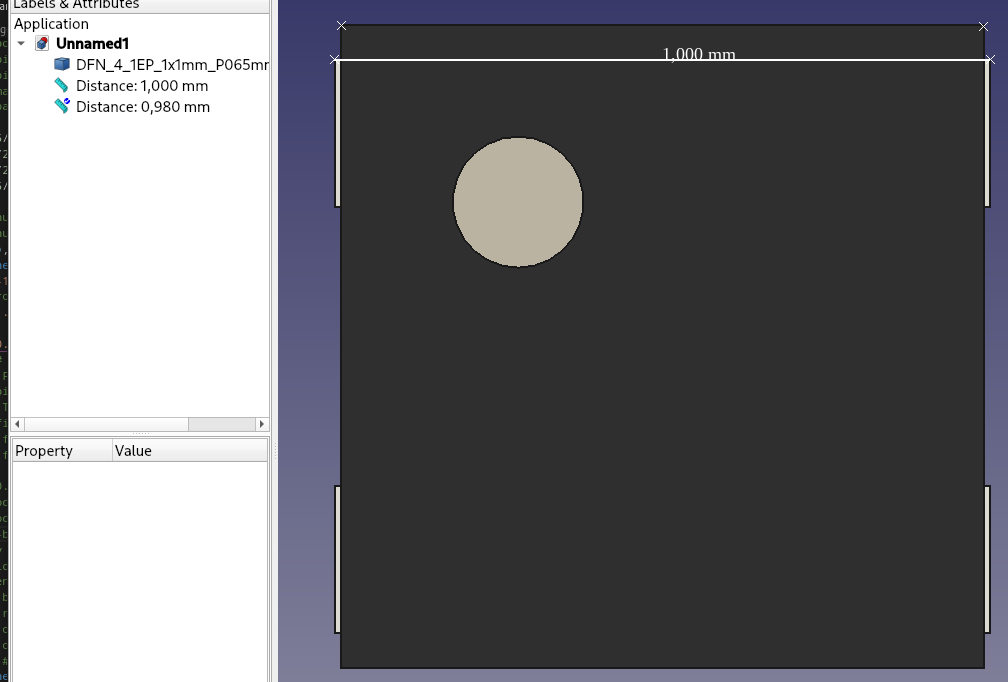Select the Unnamed1 document icon
The image size is (1008, 682).
coord(42,44)
